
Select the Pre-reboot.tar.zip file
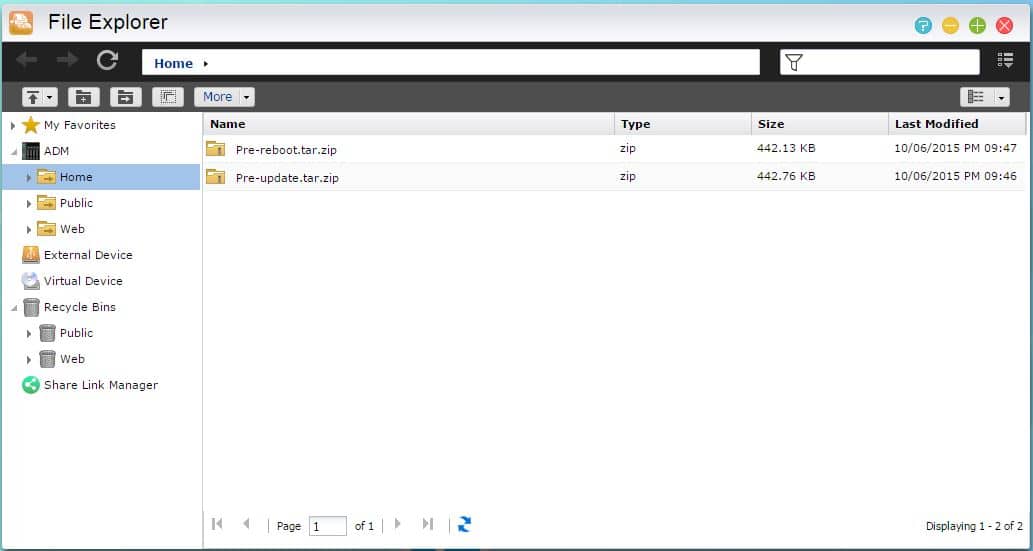coord(286,149)
